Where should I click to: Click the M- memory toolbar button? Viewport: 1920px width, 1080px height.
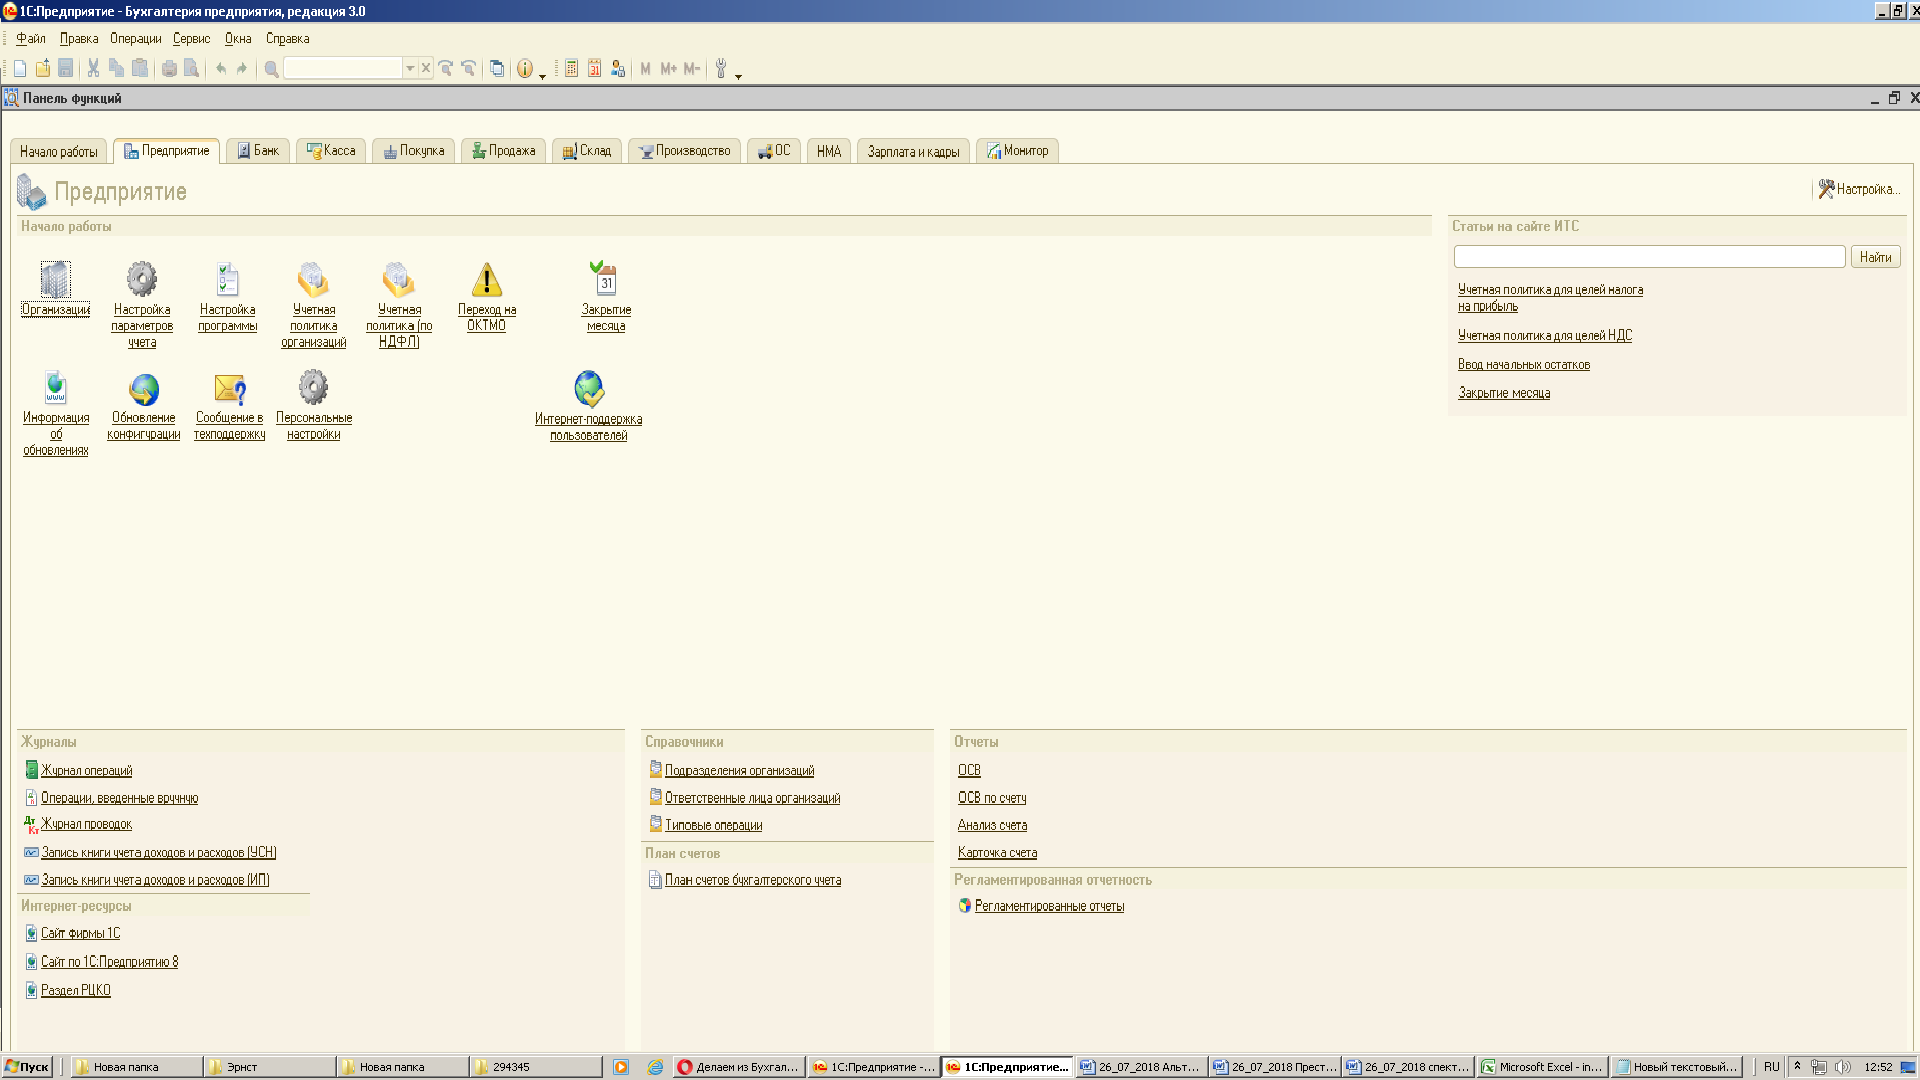coord(692,68)
